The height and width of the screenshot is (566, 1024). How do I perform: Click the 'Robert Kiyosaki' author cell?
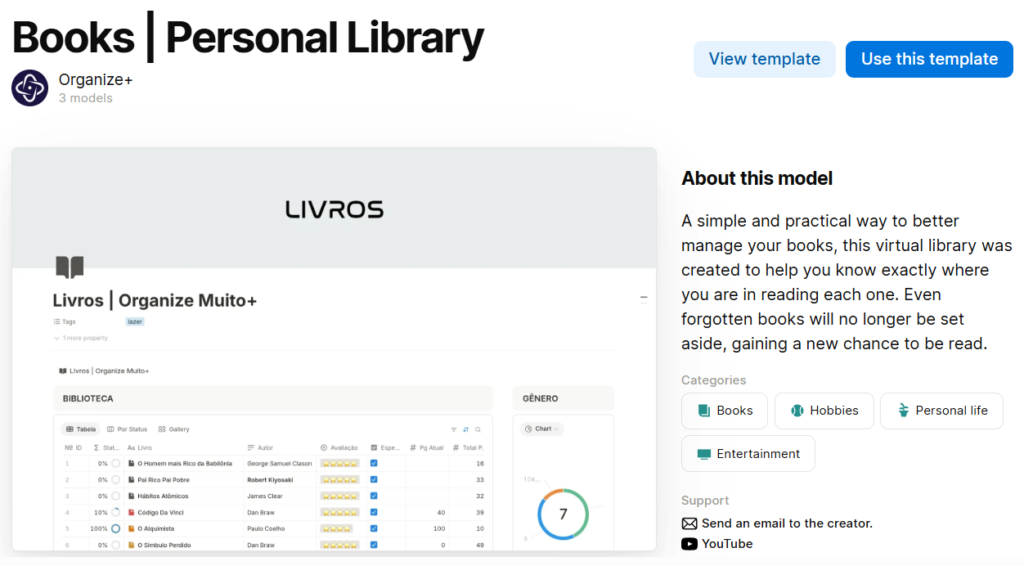270,480
